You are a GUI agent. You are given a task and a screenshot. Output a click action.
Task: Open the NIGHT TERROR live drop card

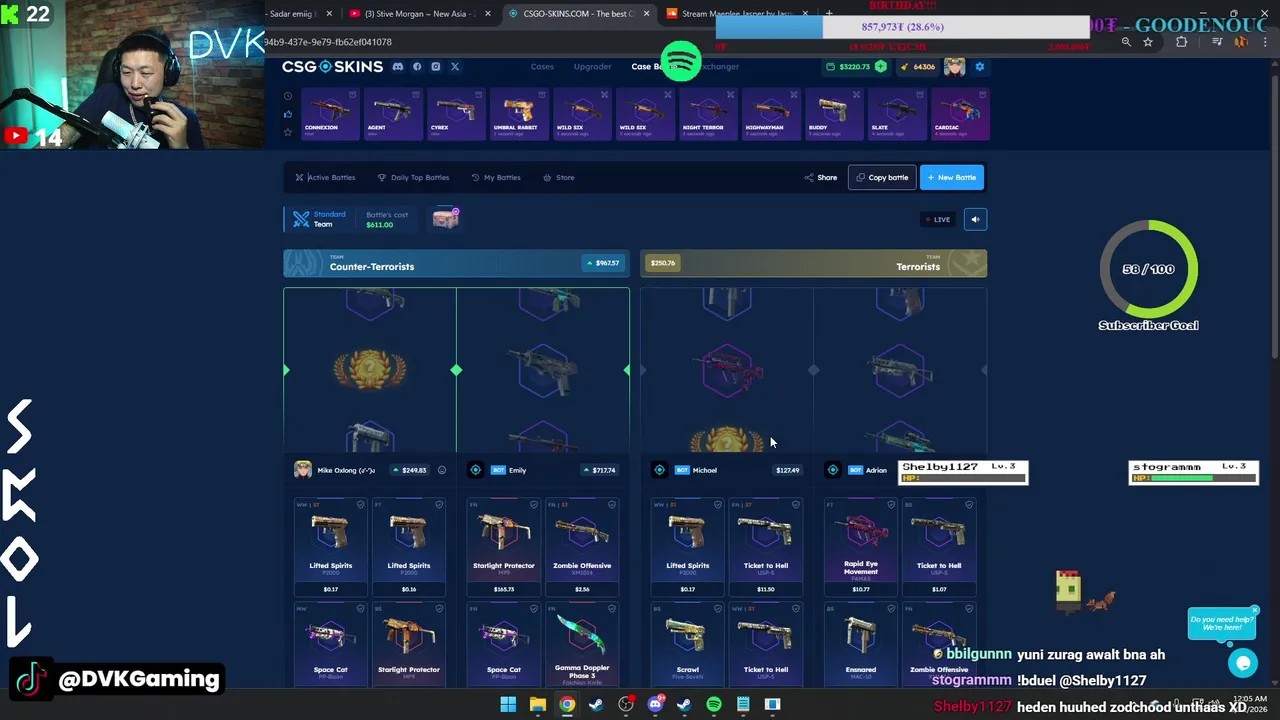(x=707, y=114)
